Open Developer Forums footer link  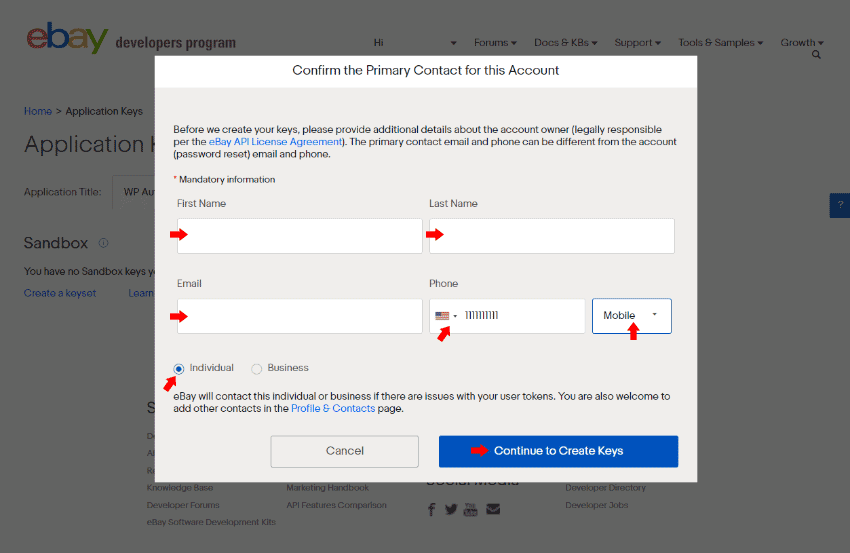coord(183,505)
